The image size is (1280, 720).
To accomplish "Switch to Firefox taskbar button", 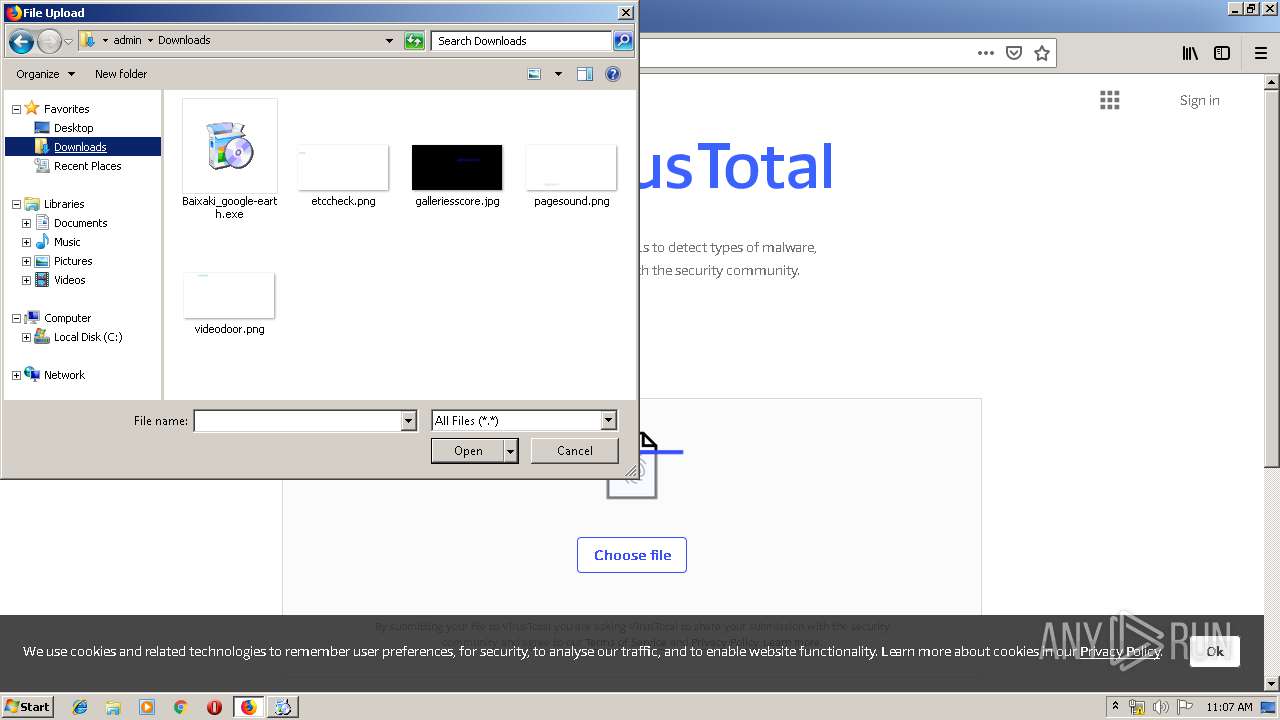I will tap(249, 707).
